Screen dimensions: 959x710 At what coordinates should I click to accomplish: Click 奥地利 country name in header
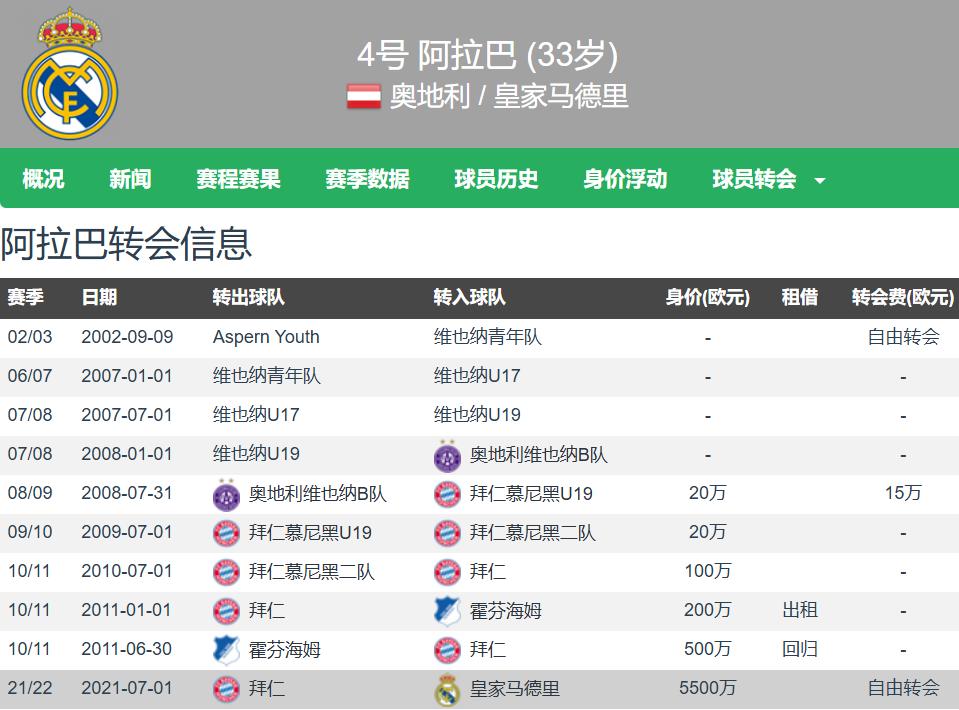pos(430,97)
